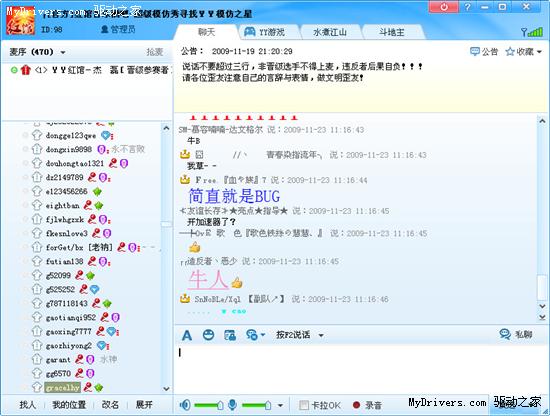Click 改名 rename button

(110, 404)
